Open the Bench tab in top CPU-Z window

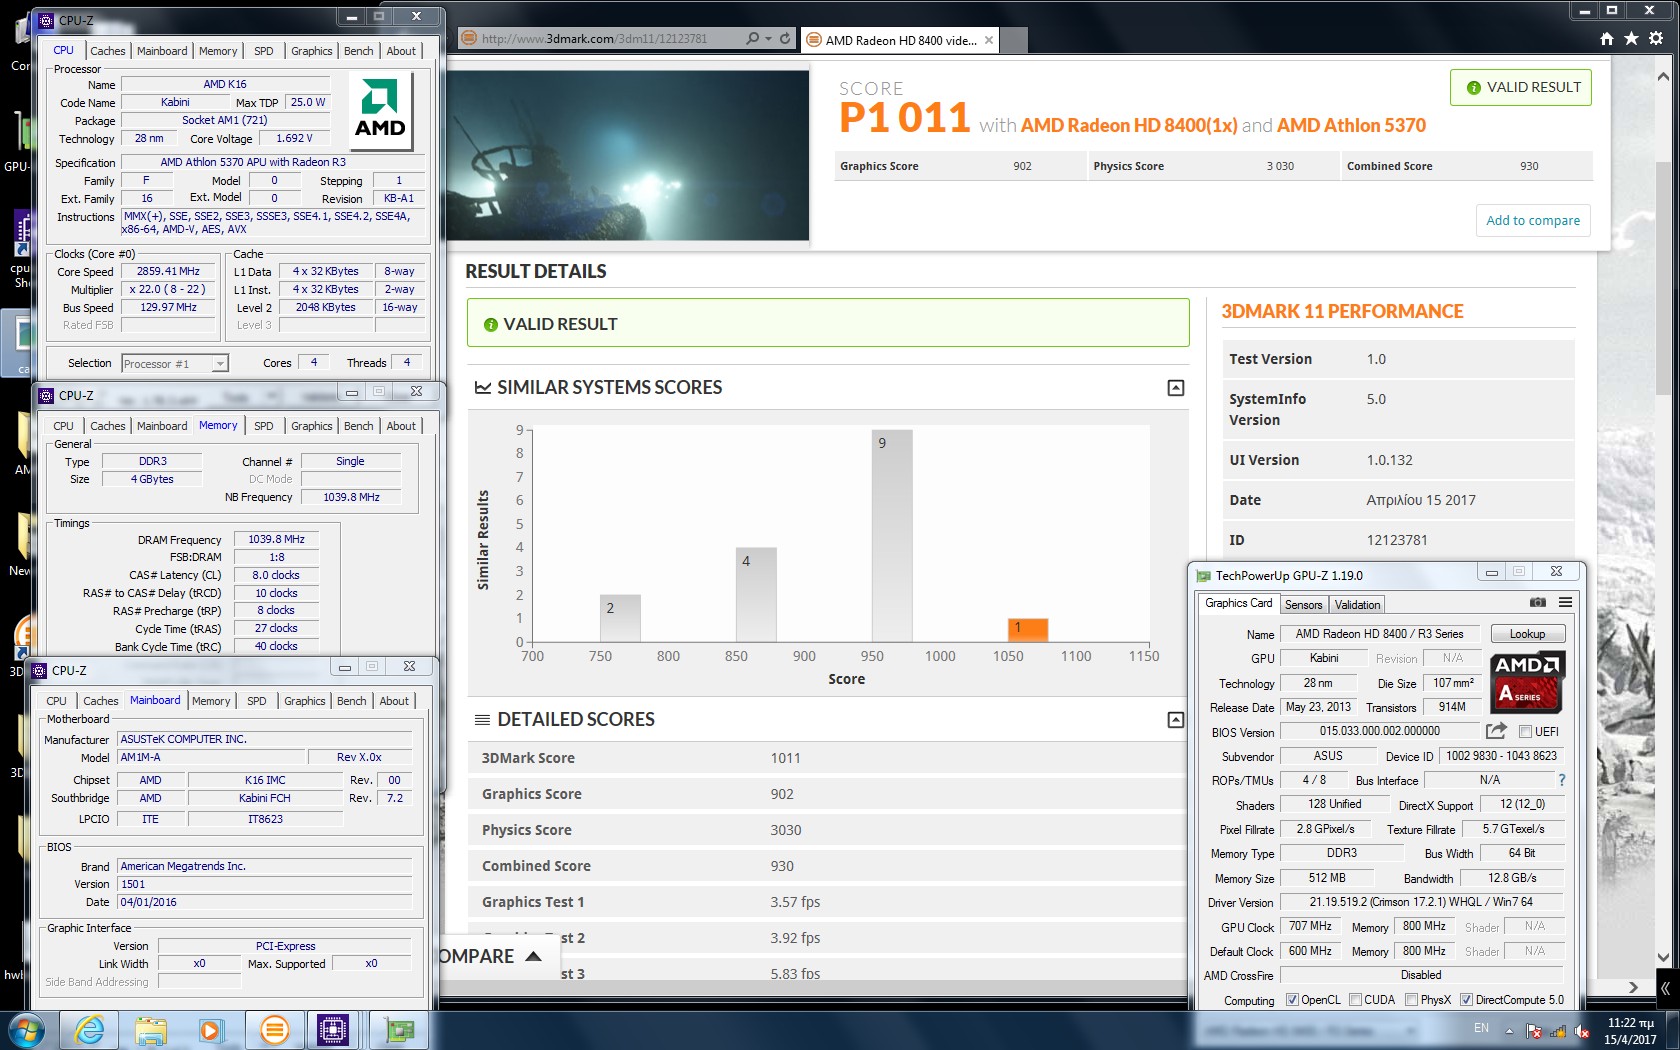358,51
